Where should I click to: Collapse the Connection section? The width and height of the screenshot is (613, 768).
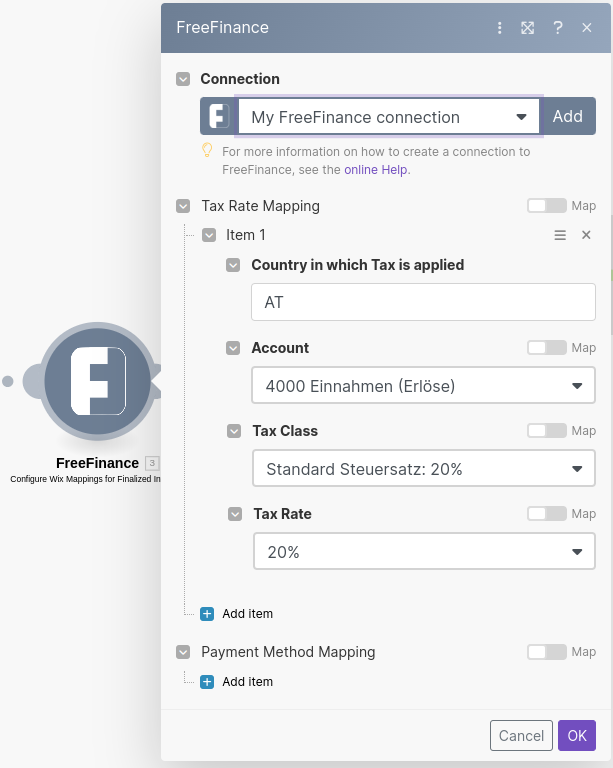coord(183,79)
